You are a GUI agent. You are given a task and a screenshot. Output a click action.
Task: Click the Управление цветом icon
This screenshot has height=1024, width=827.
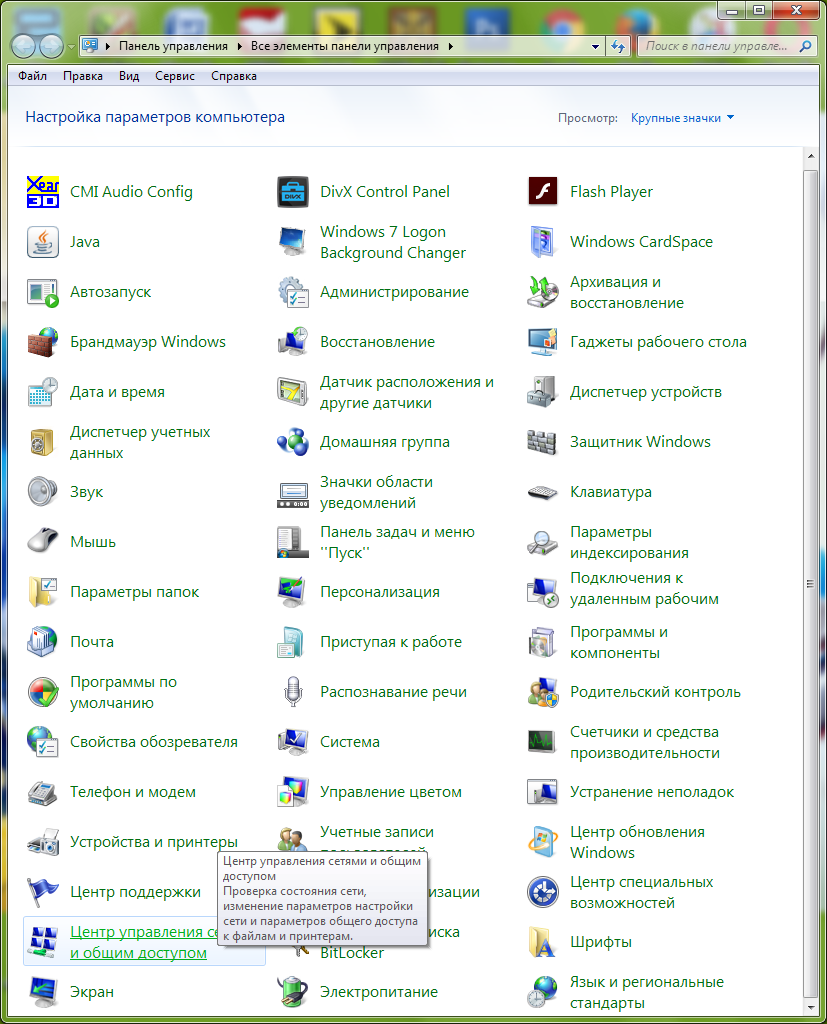[x=293, y=792]
